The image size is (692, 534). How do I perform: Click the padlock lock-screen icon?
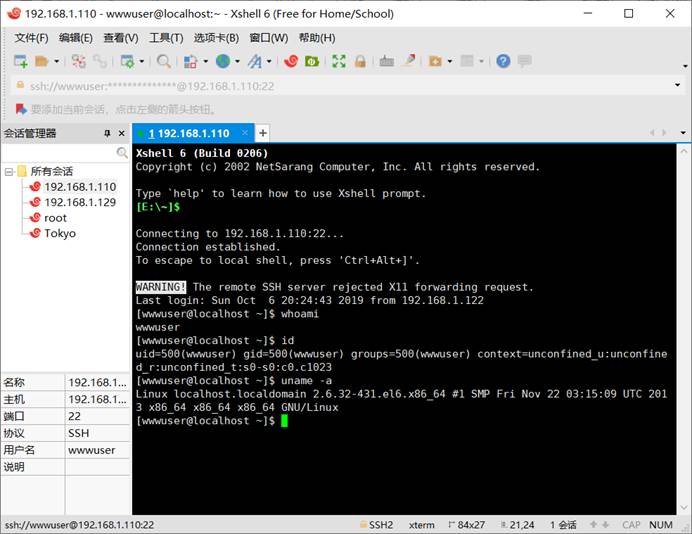(360, 61)
